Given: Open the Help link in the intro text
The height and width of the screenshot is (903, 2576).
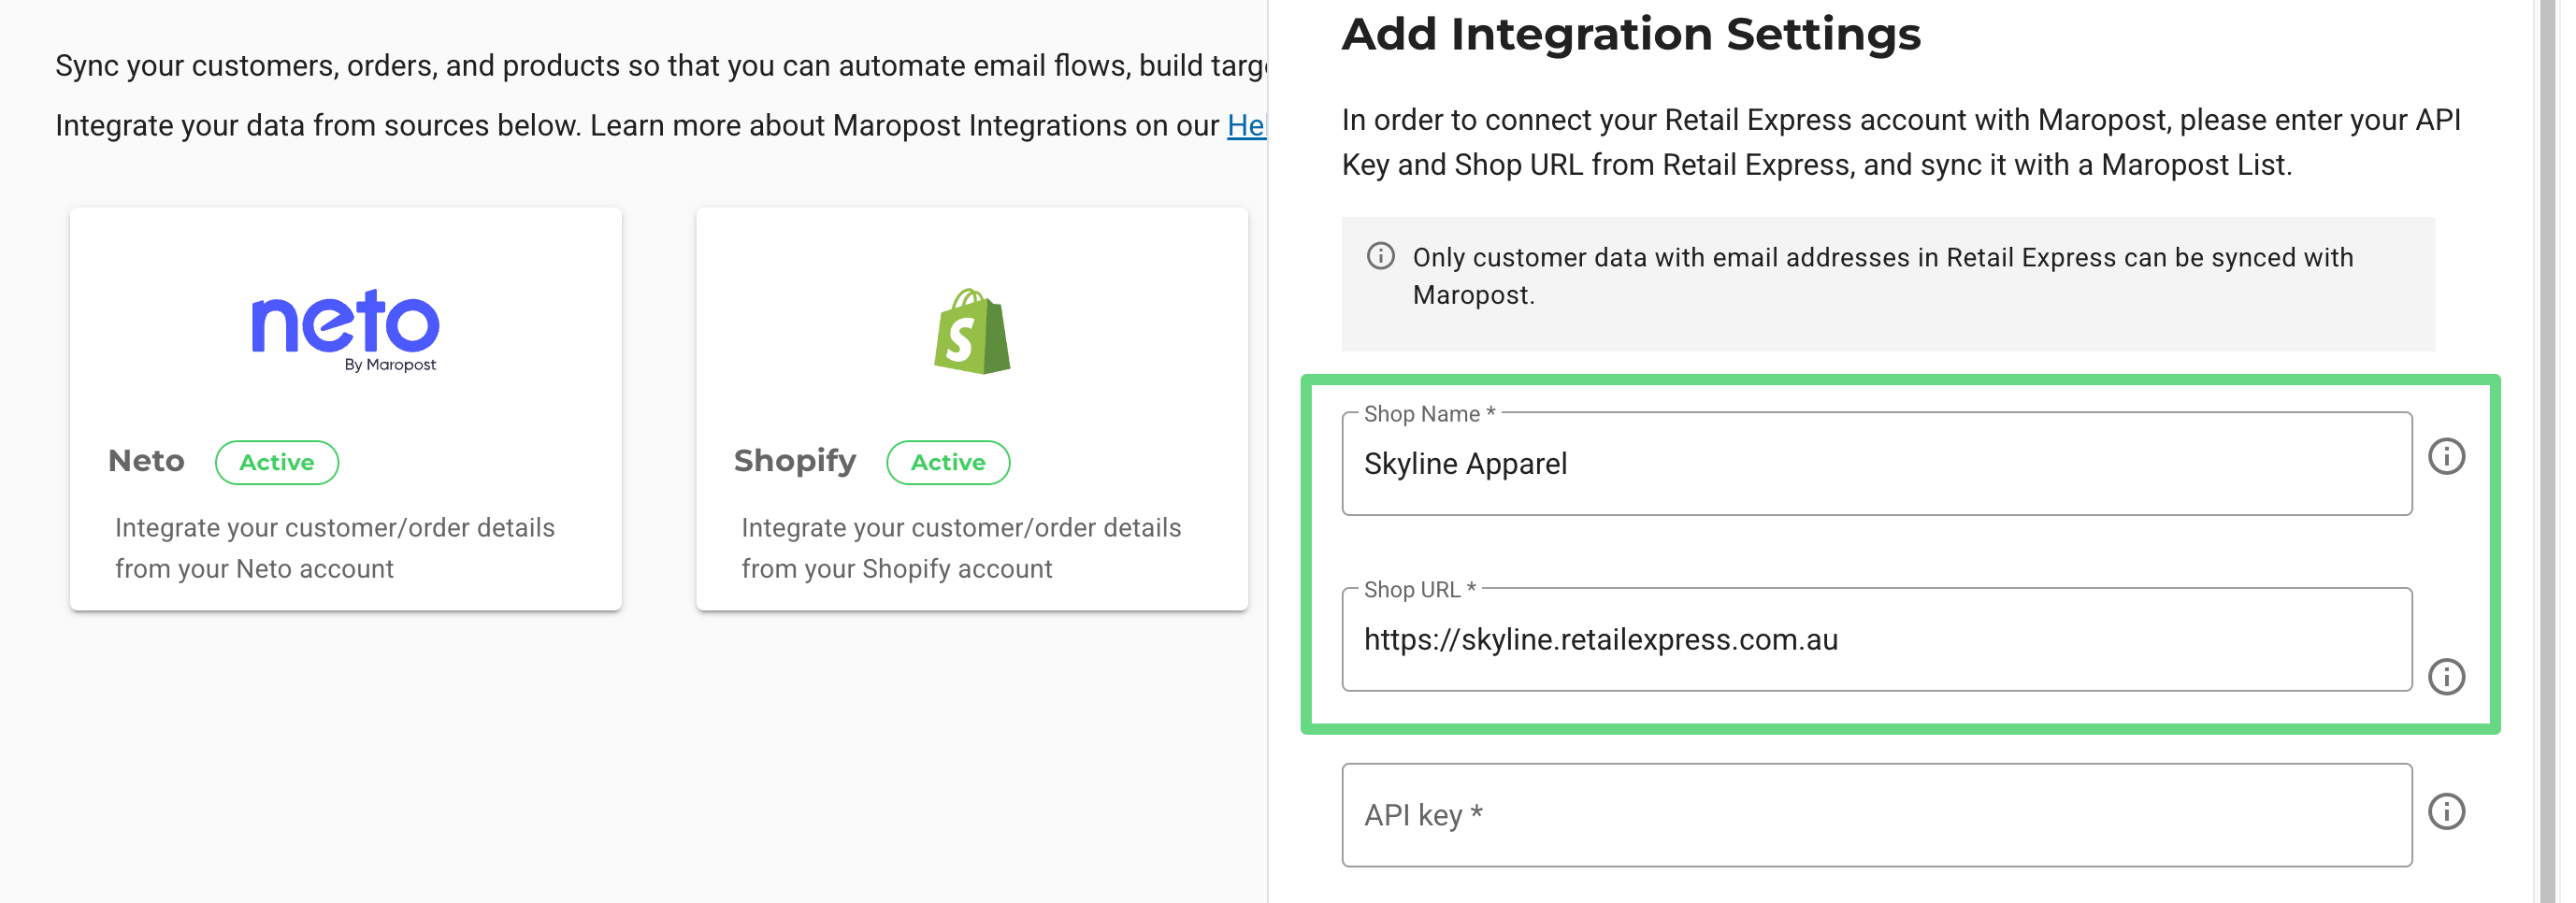Looking at the screenshot, I should 1245,126.
